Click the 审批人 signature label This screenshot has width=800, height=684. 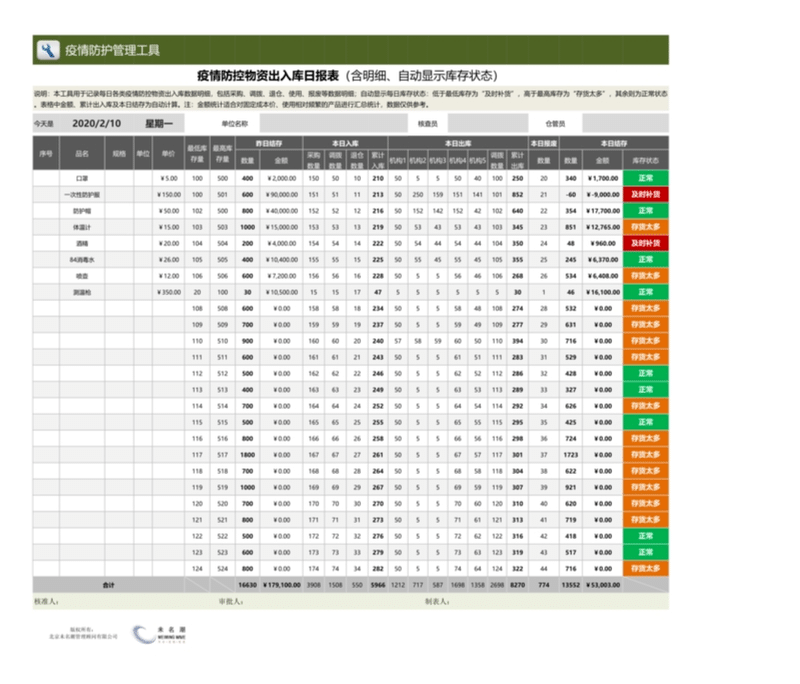tap(230, 602)
